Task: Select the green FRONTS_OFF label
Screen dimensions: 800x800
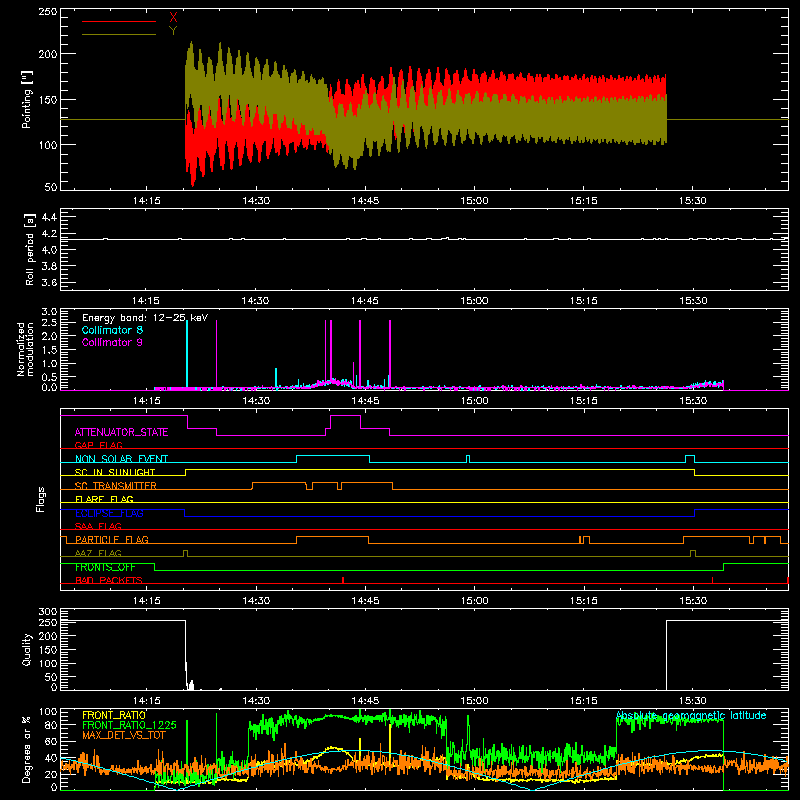Action: pyautogui.click(x=105, y=567)
